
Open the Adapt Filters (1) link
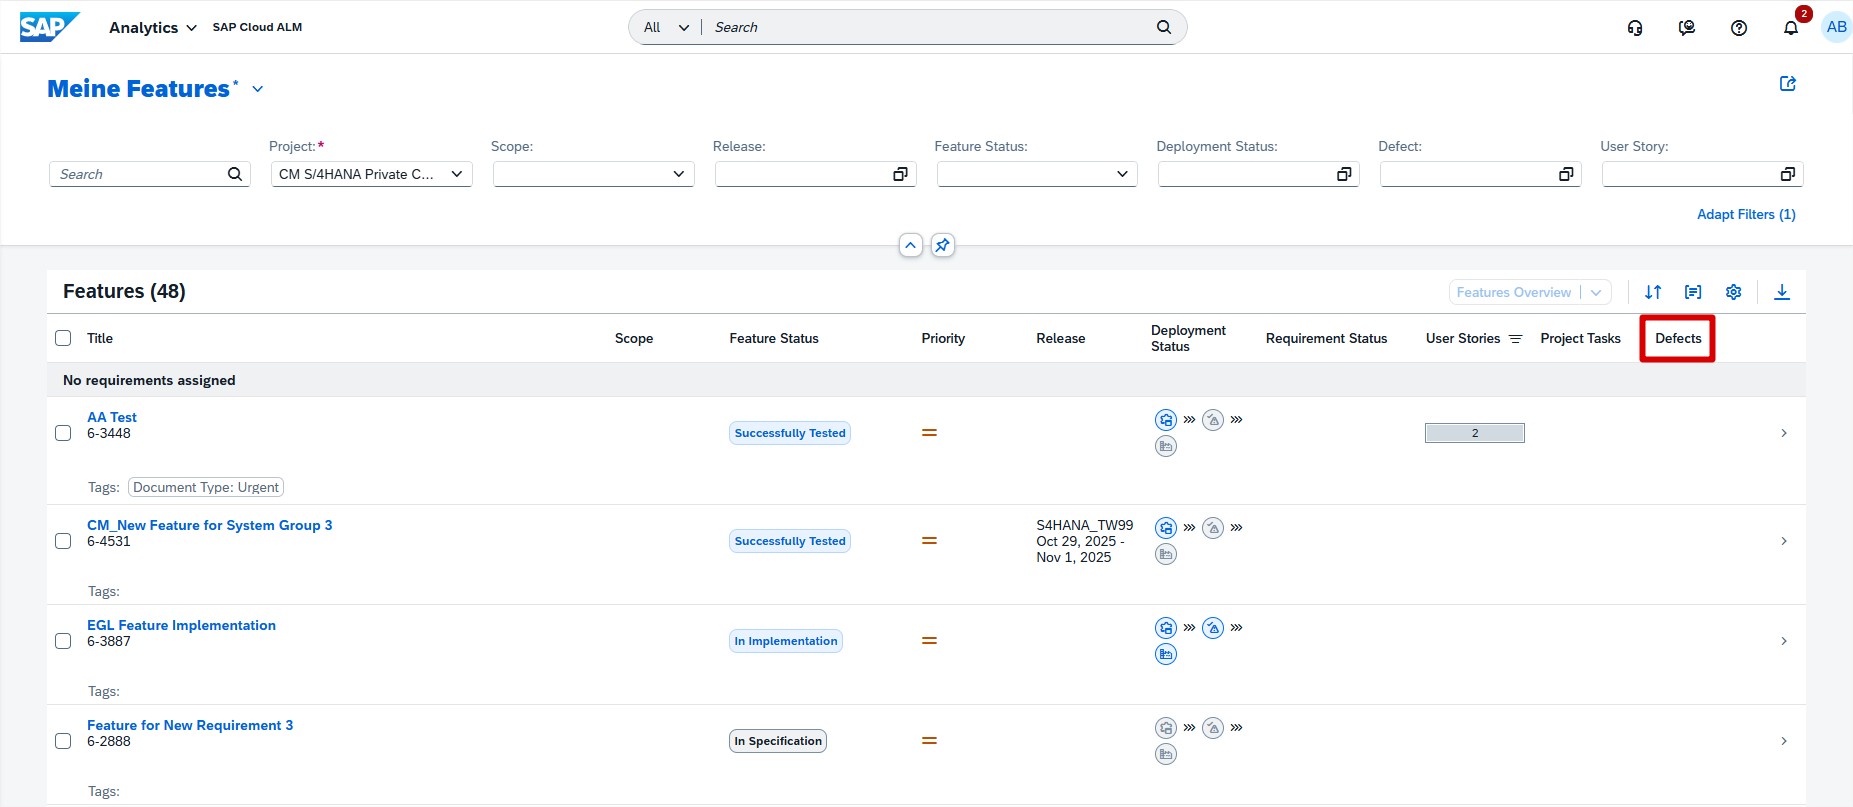[1745, 214]
